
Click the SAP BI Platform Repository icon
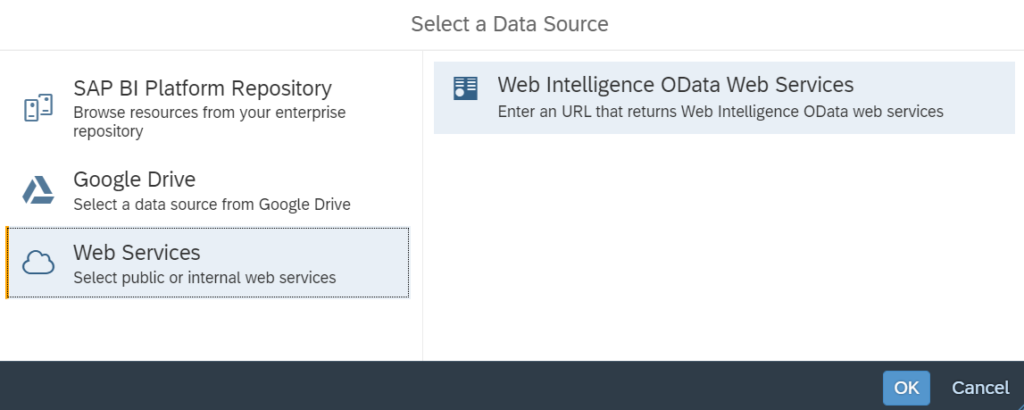coord(39,108)
